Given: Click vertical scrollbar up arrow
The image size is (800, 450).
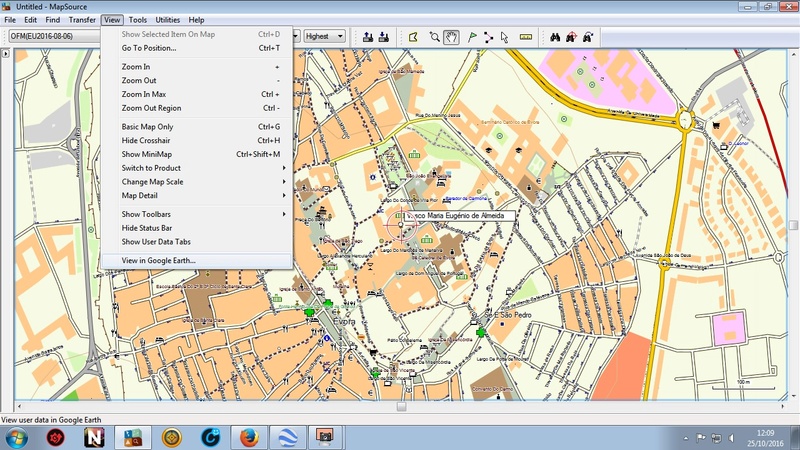Looking at the screenshot, I should point(793,54).
